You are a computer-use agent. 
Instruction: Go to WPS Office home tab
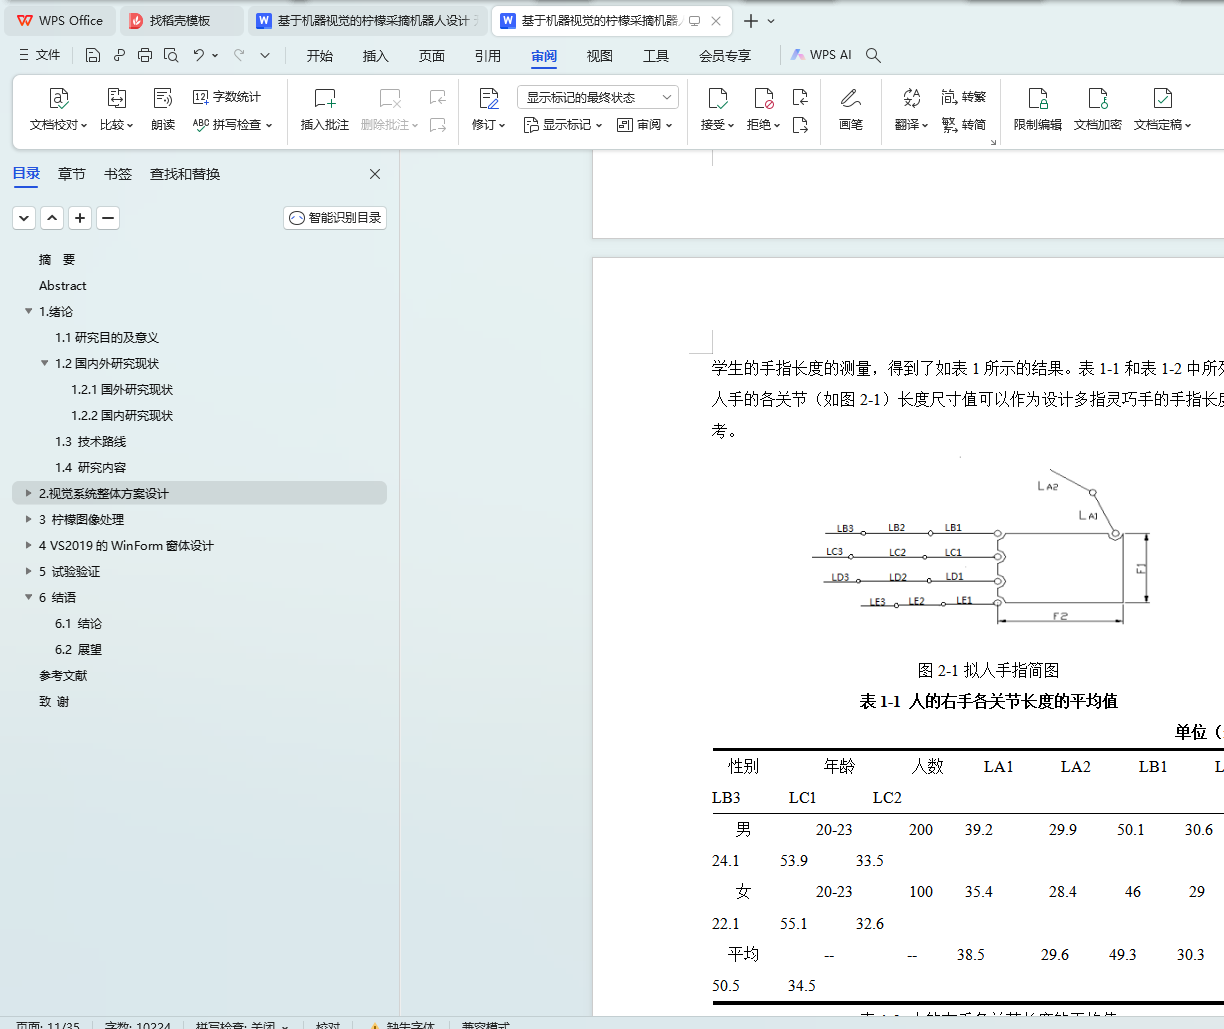(60, 21)
